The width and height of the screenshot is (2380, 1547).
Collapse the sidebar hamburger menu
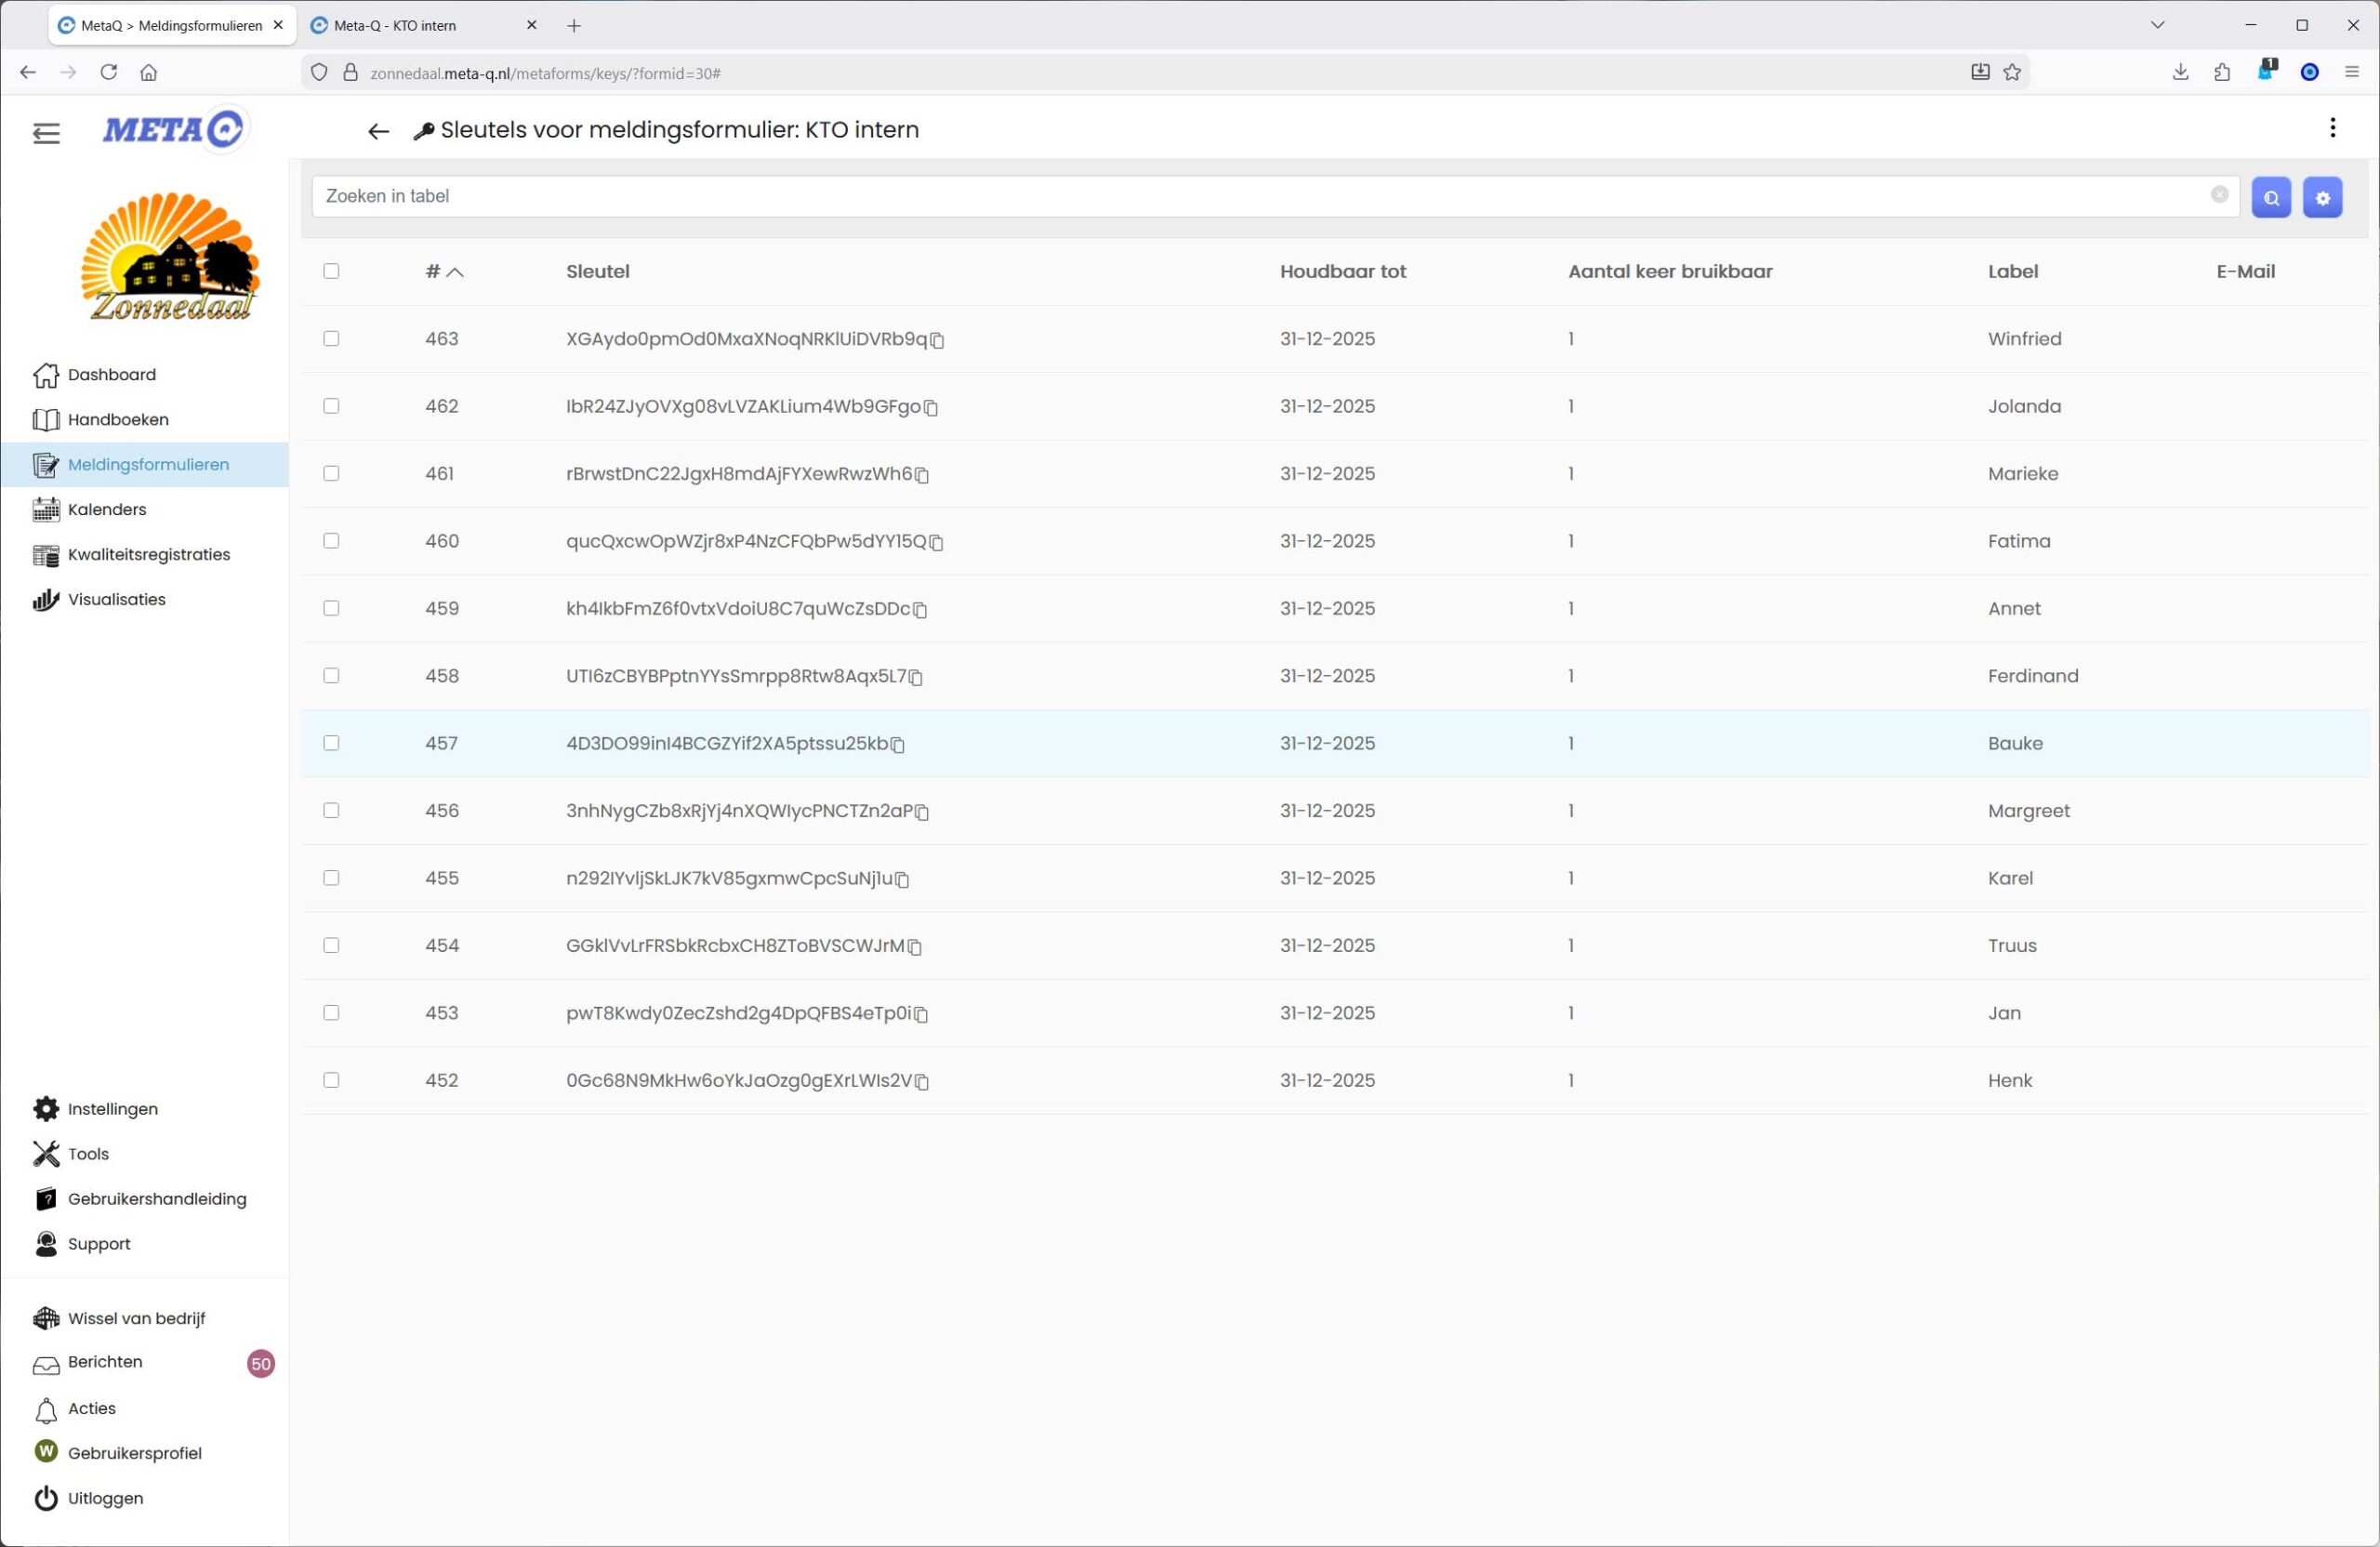(46, 133)
